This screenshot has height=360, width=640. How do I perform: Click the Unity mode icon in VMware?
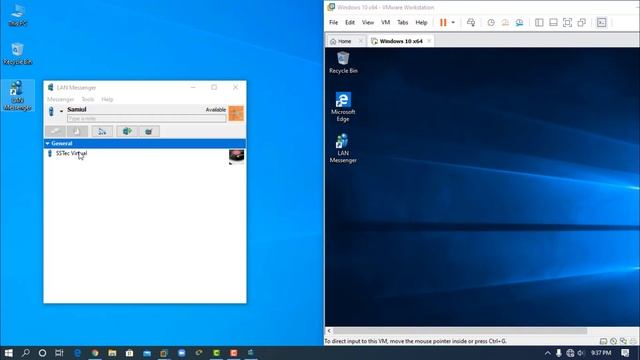[x=582, y=22]
